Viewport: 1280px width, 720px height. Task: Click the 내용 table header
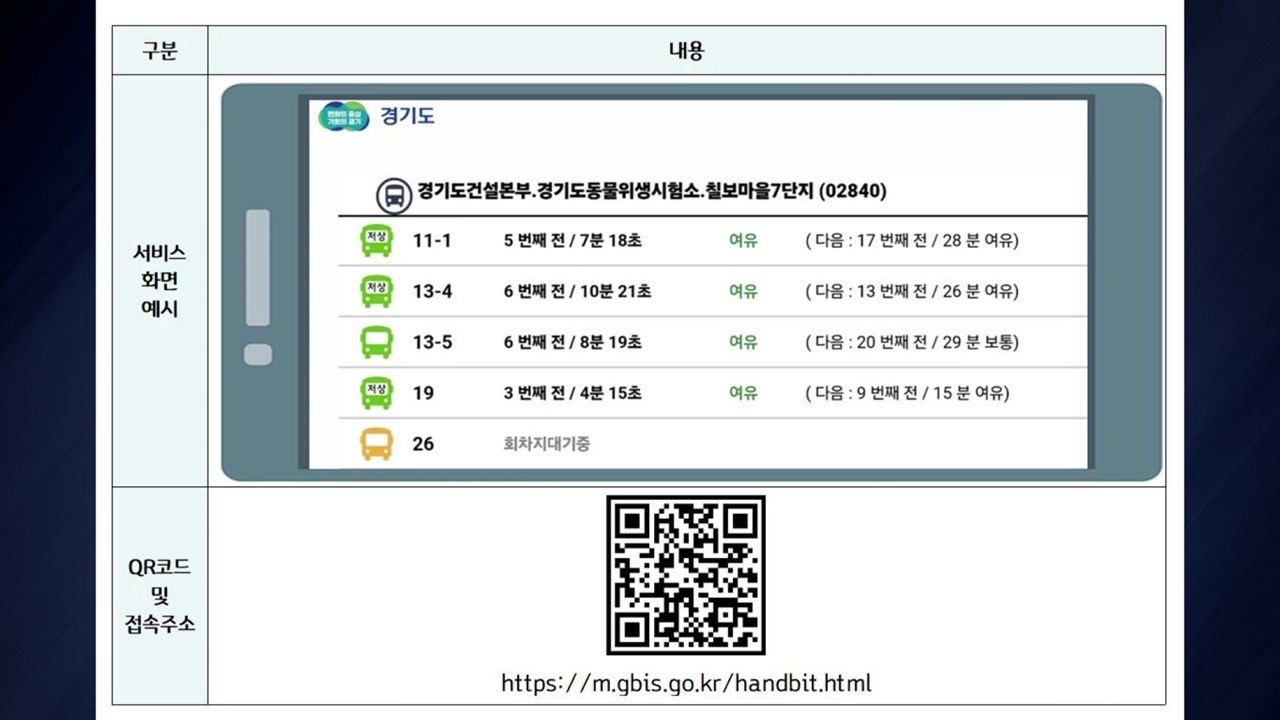[686, 50]
